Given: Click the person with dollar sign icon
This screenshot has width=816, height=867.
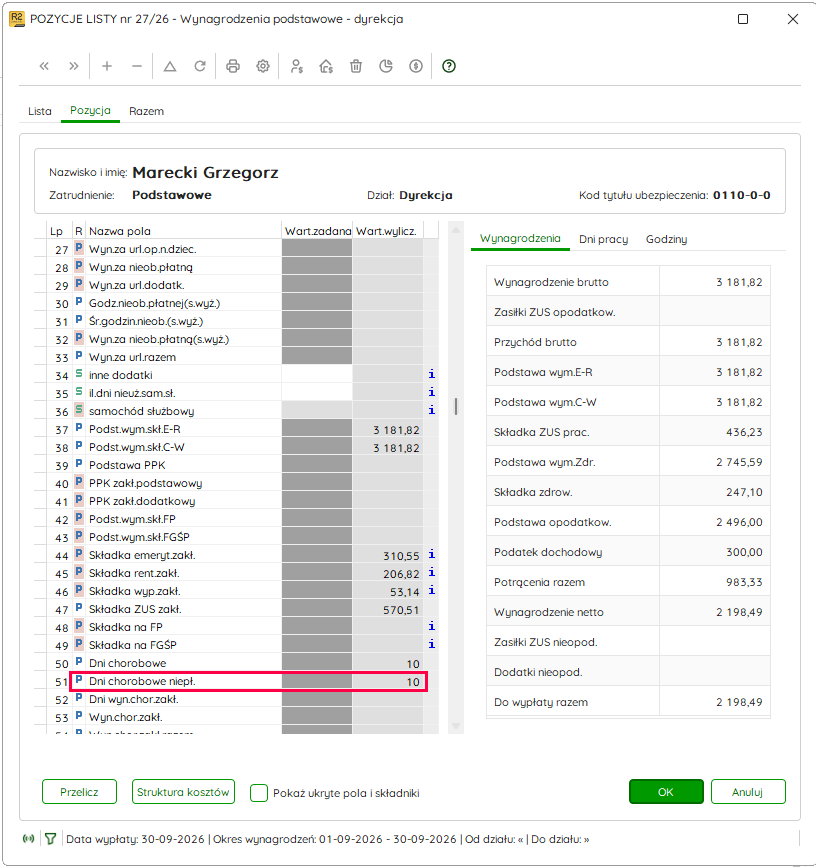Looking at the screenshot, I should coord(297,66).
